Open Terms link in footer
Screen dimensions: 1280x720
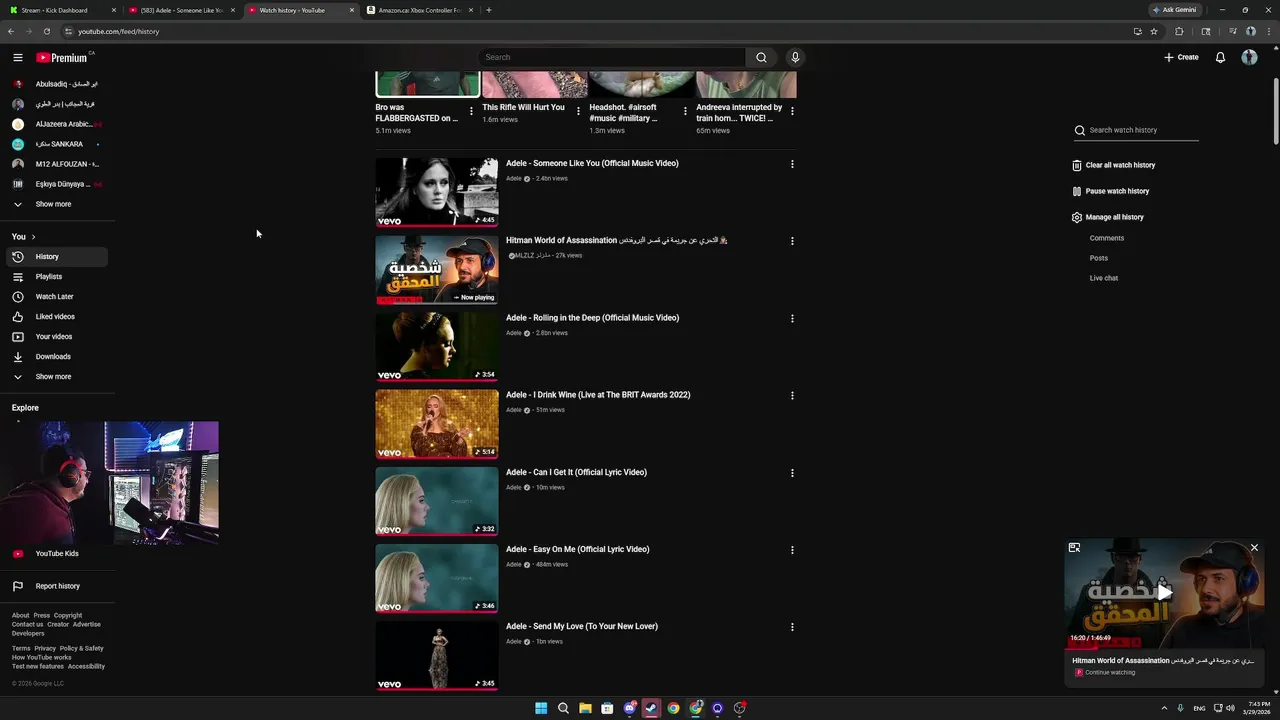click(21, 649)
